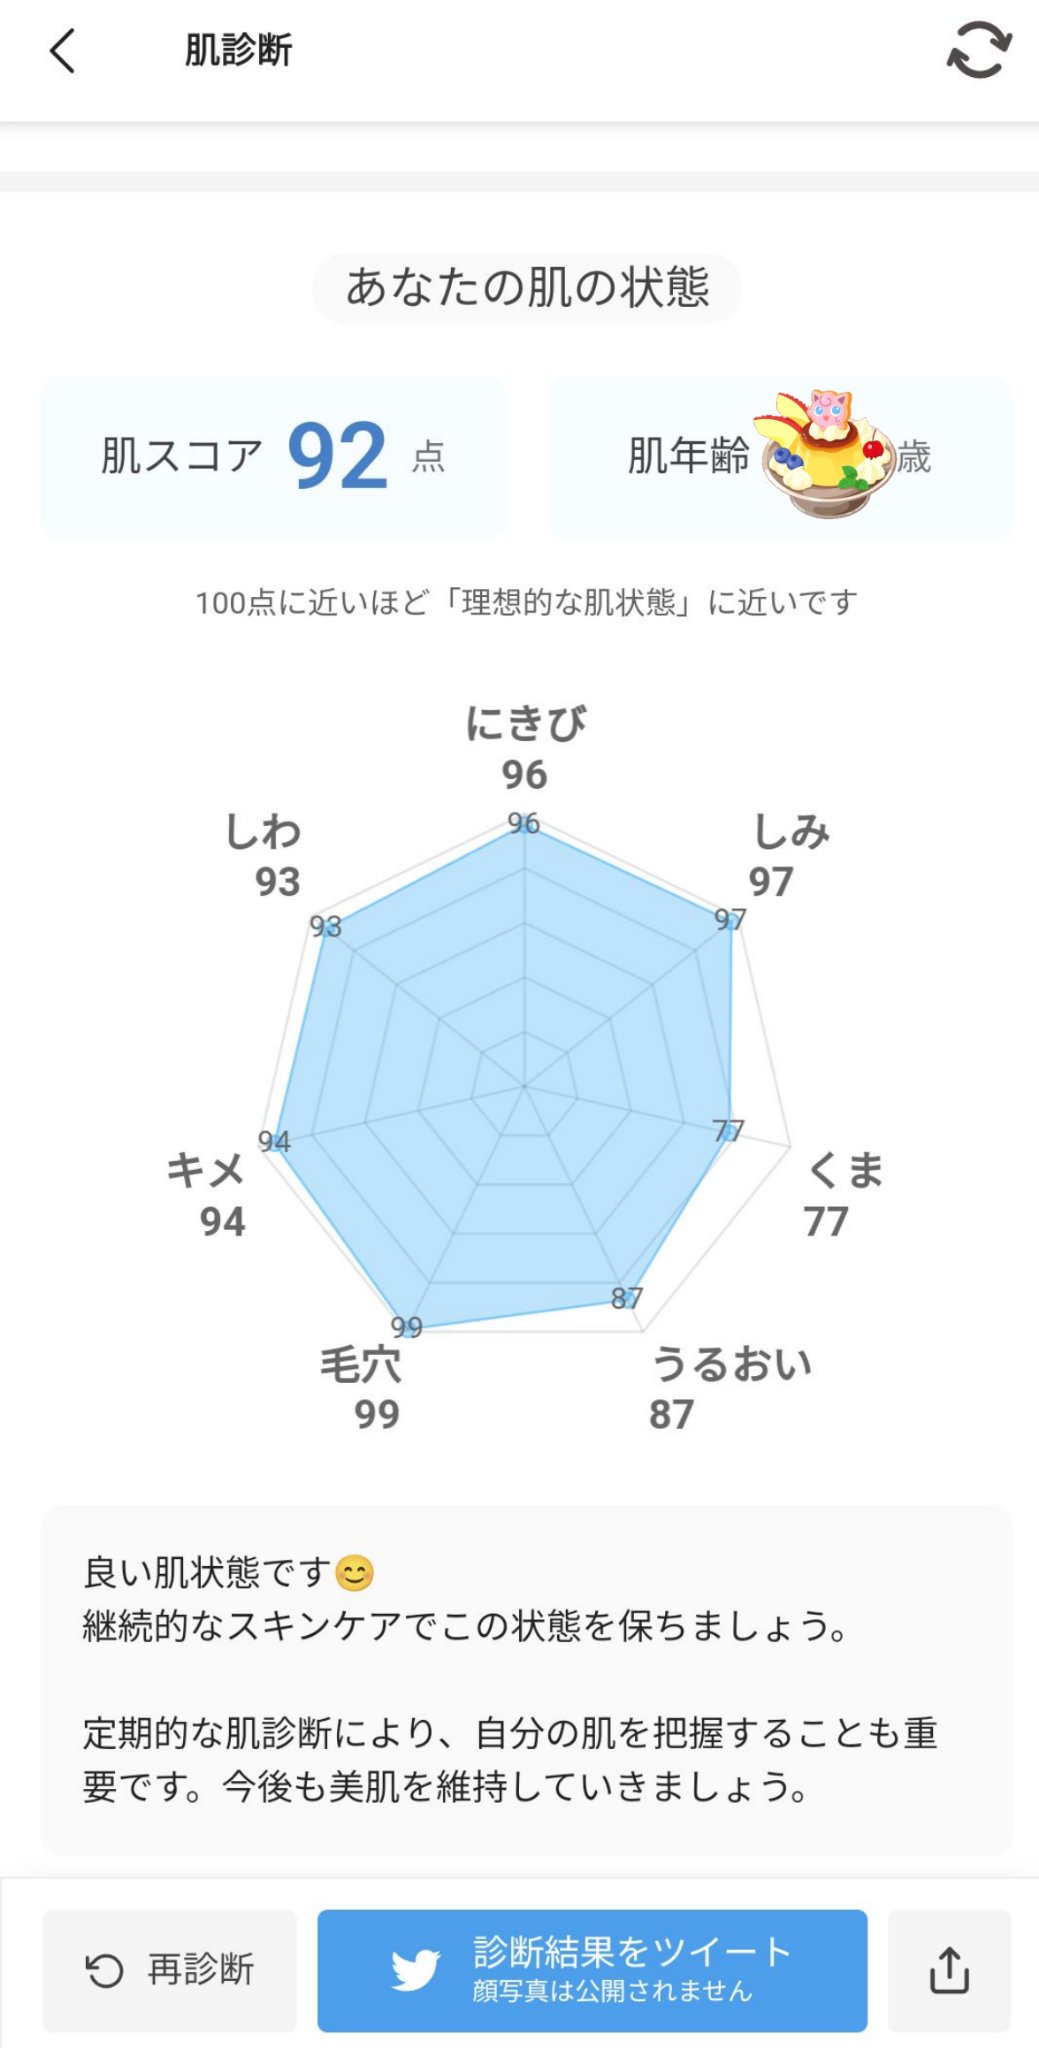Tap the Twitter bird icon
The image size is (1039, 2048).
pos(415,1970)
